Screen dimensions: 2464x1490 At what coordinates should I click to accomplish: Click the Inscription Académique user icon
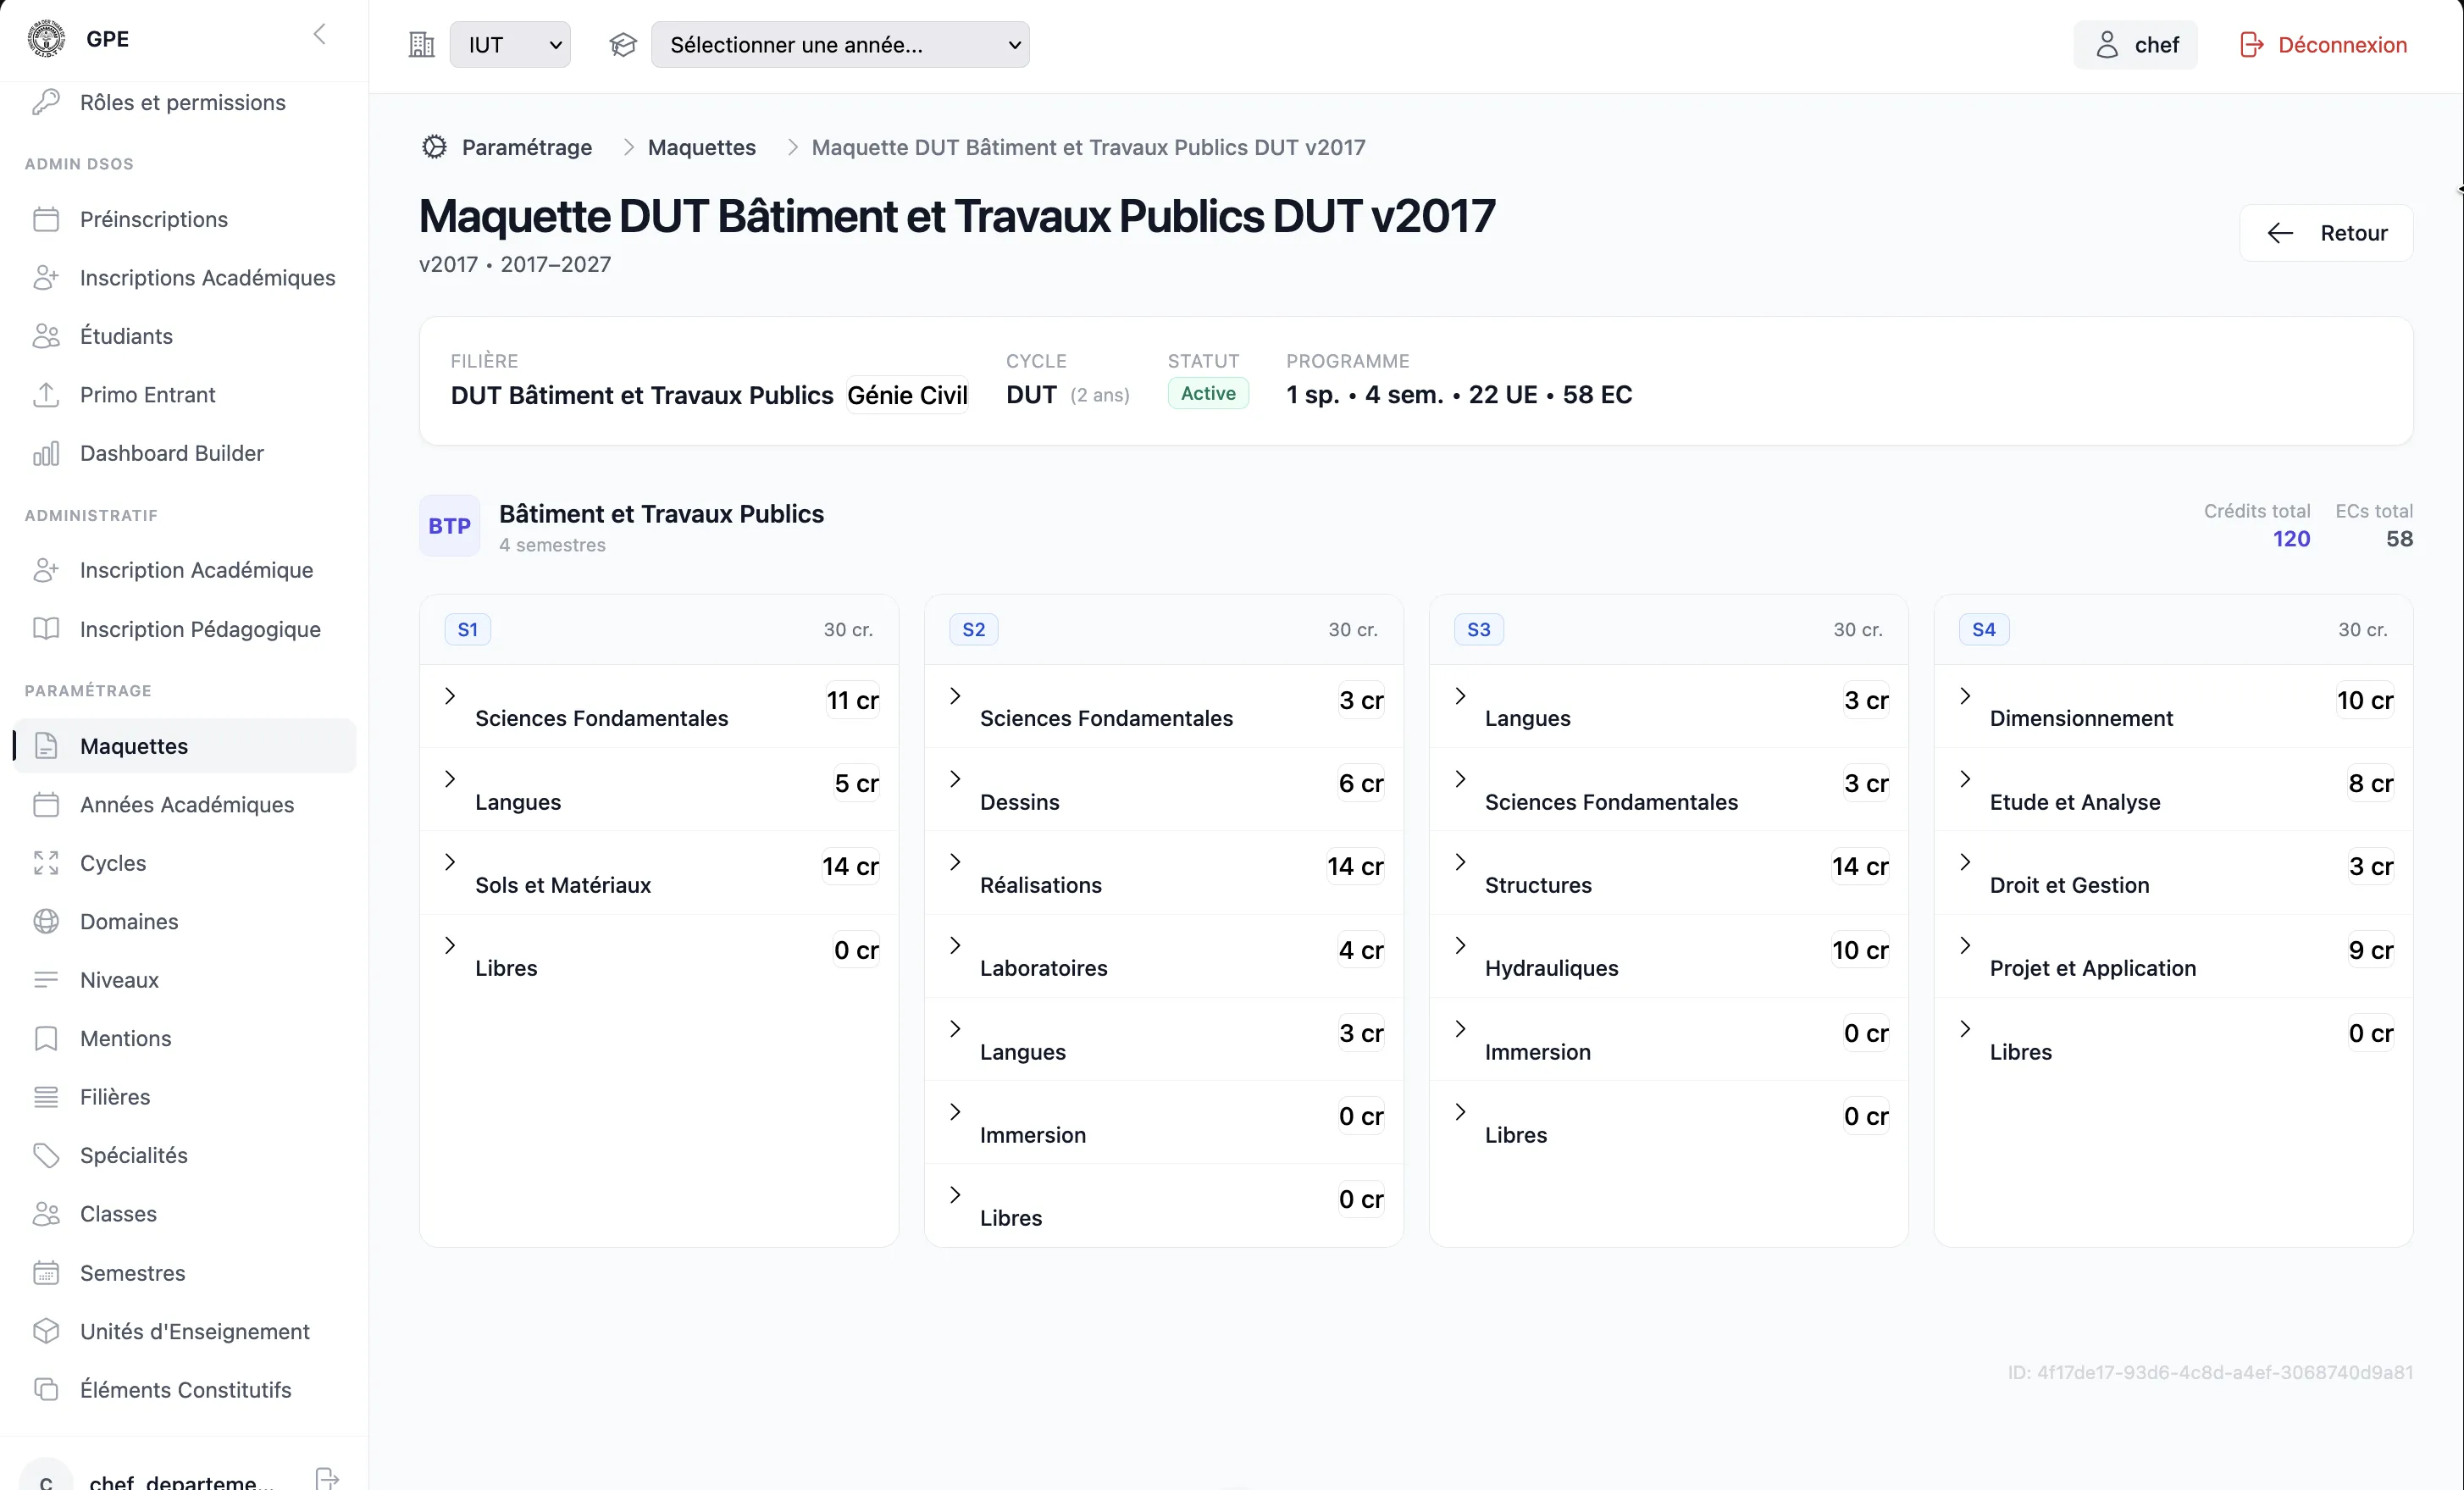46,570
